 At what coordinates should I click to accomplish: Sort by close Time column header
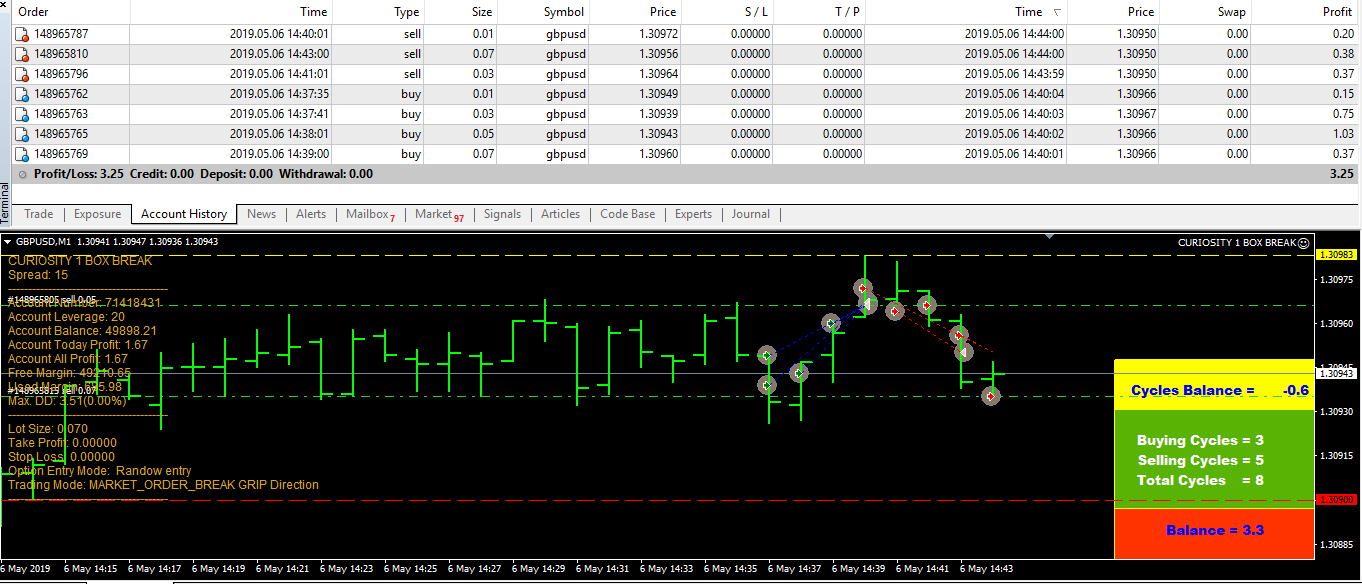tap(1028, 12)
